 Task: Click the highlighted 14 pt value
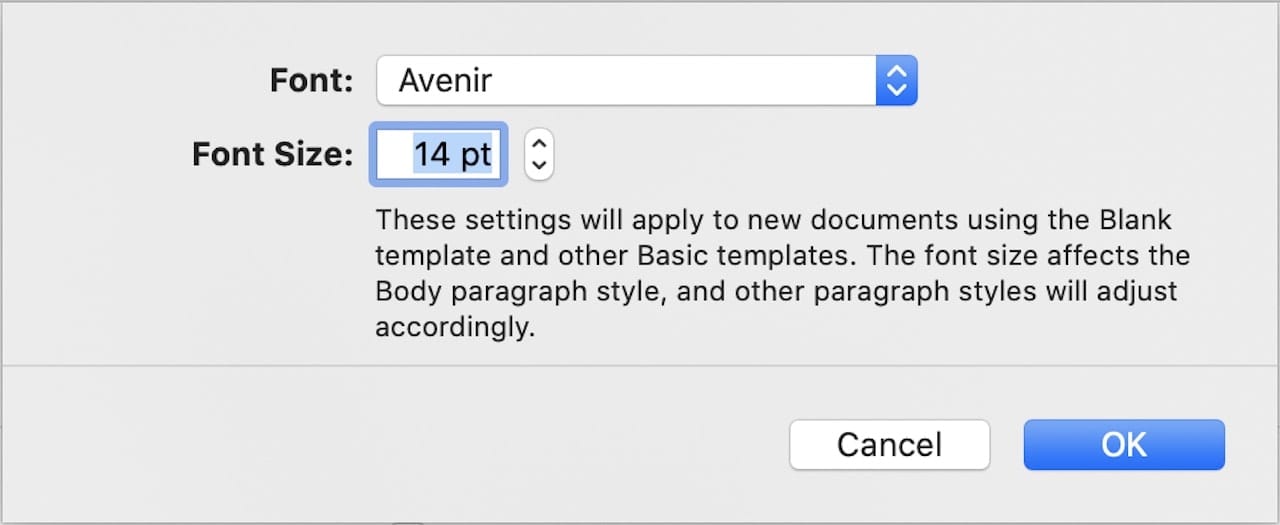pos(453,155)
